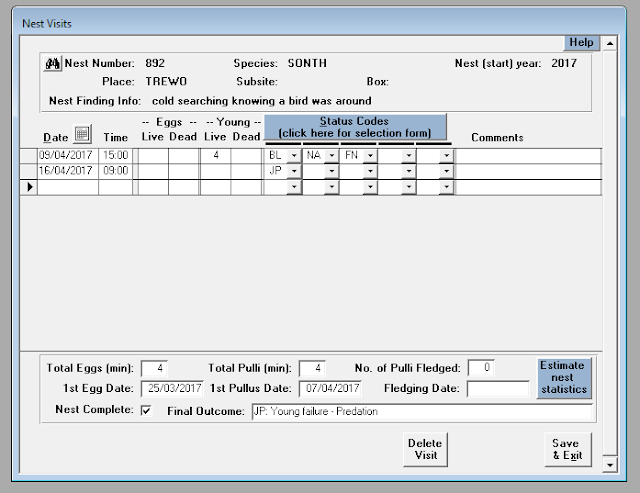Open the BL status code dropdown
The height and width of the screenshot is (493, 640).
click(294, 155)
